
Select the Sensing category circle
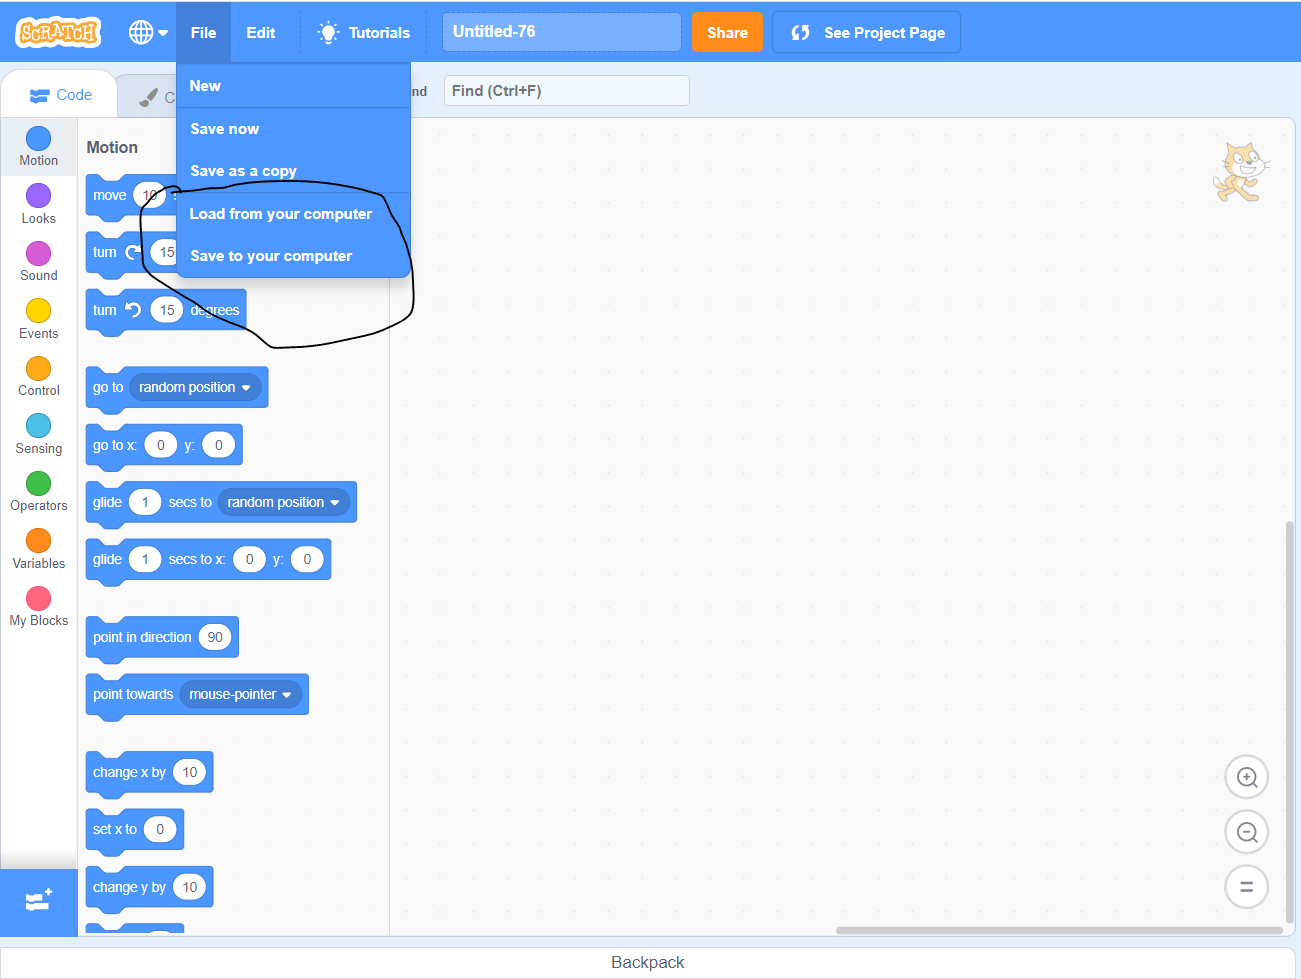[x=38, y=426]
